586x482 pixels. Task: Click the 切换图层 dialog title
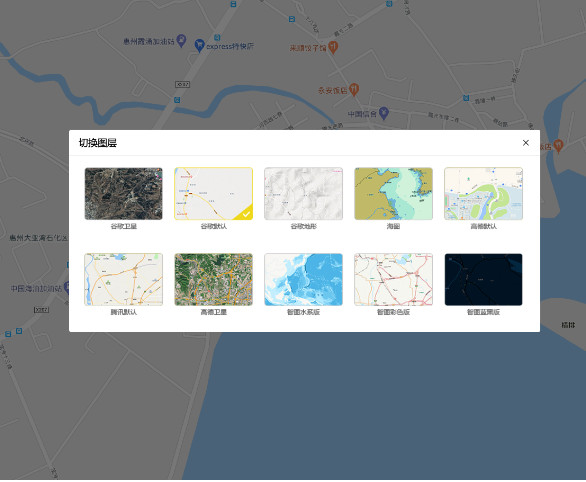pyautogui.click(x=98, y=143)
